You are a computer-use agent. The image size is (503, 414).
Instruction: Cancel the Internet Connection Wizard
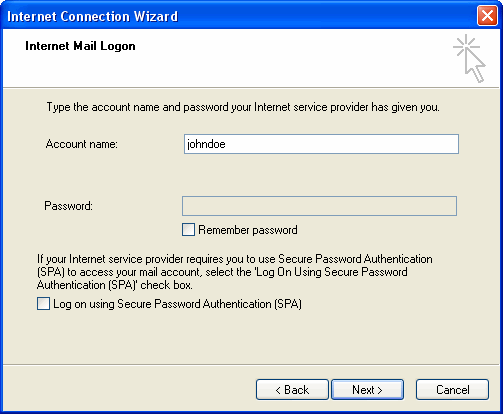[x=452, y=389]
